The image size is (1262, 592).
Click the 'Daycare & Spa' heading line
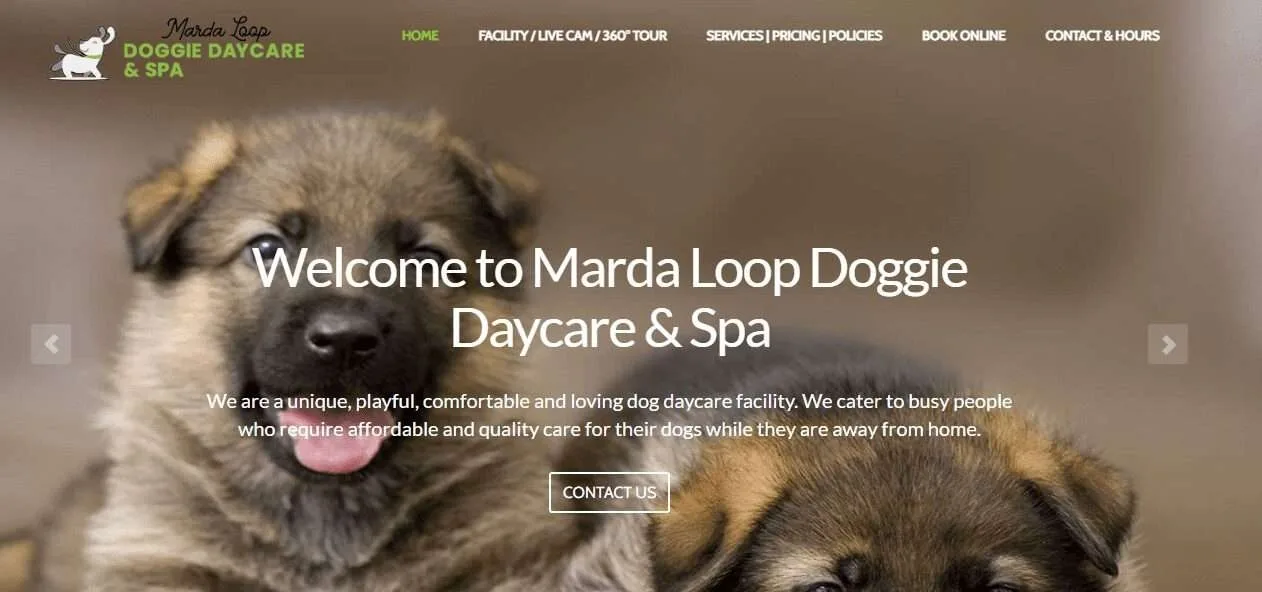click(610, 329)
